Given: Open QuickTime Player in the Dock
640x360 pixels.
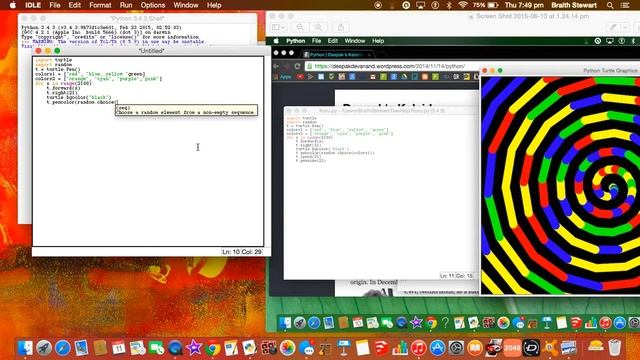Looking at the screenshot, I should [x=175, y=348].
